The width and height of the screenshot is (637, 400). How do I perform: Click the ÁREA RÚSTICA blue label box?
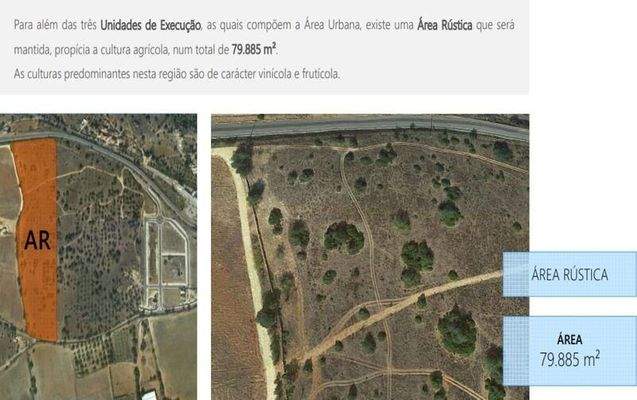click(x=570, y=274)
